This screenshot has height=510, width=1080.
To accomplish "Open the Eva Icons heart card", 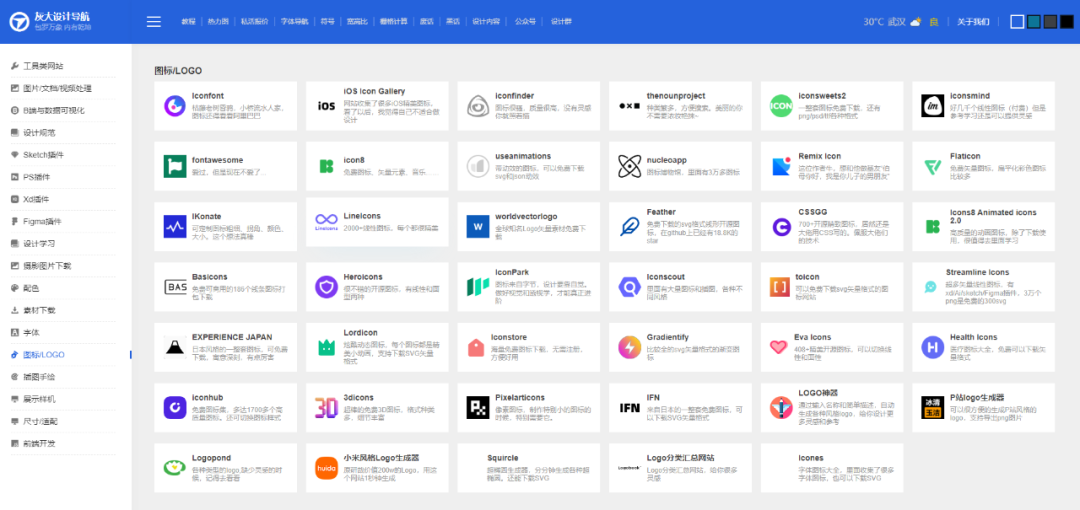I will (x=832, y=347).
